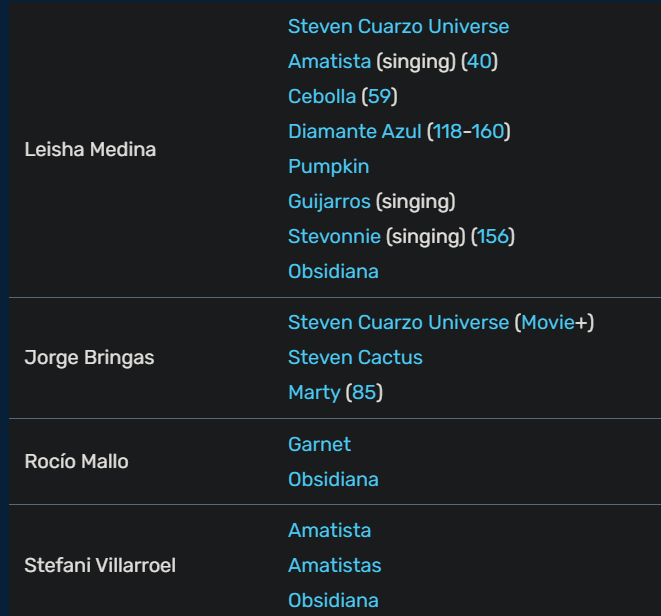The height and width of the screenshot is (616, 661).
Task: Open Obsidiana link in Leisha Medina row
Action: tap(333, 272)
